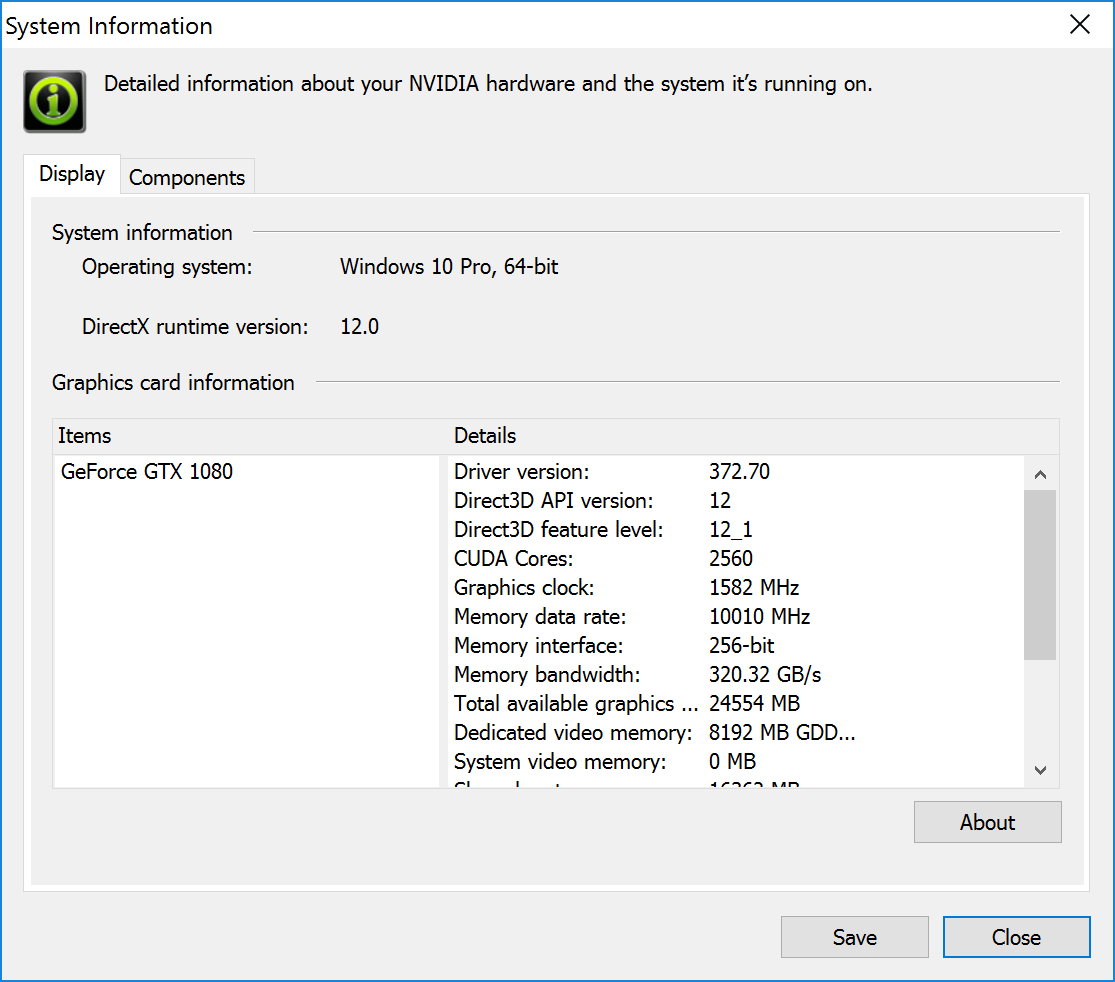Image resolution: width=1115 pixels, height=982 pixels.
Task: Save the system information
Action: [x=854, y=937]
